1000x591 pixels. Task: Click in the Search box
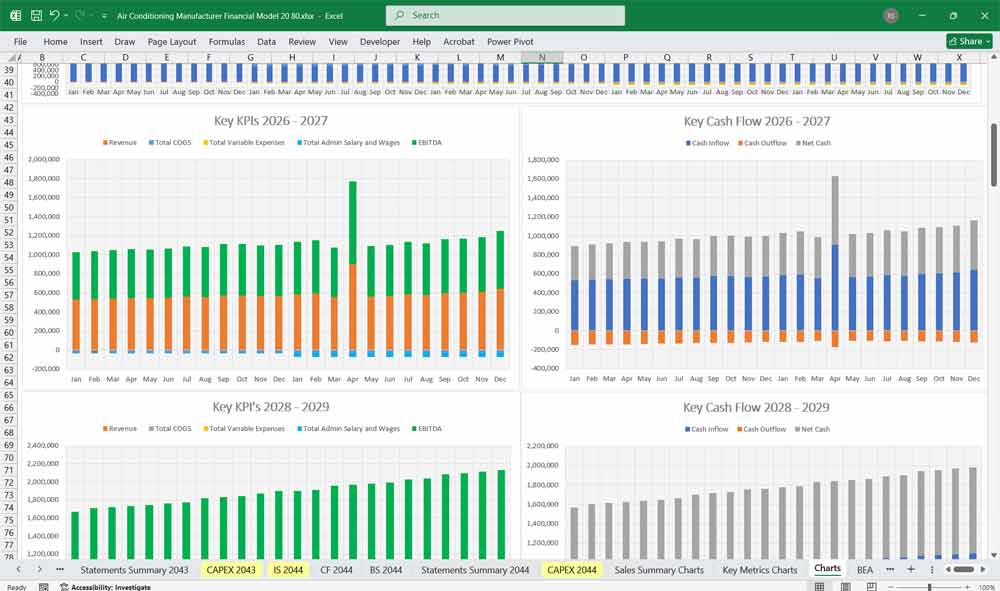coord(505,15)
